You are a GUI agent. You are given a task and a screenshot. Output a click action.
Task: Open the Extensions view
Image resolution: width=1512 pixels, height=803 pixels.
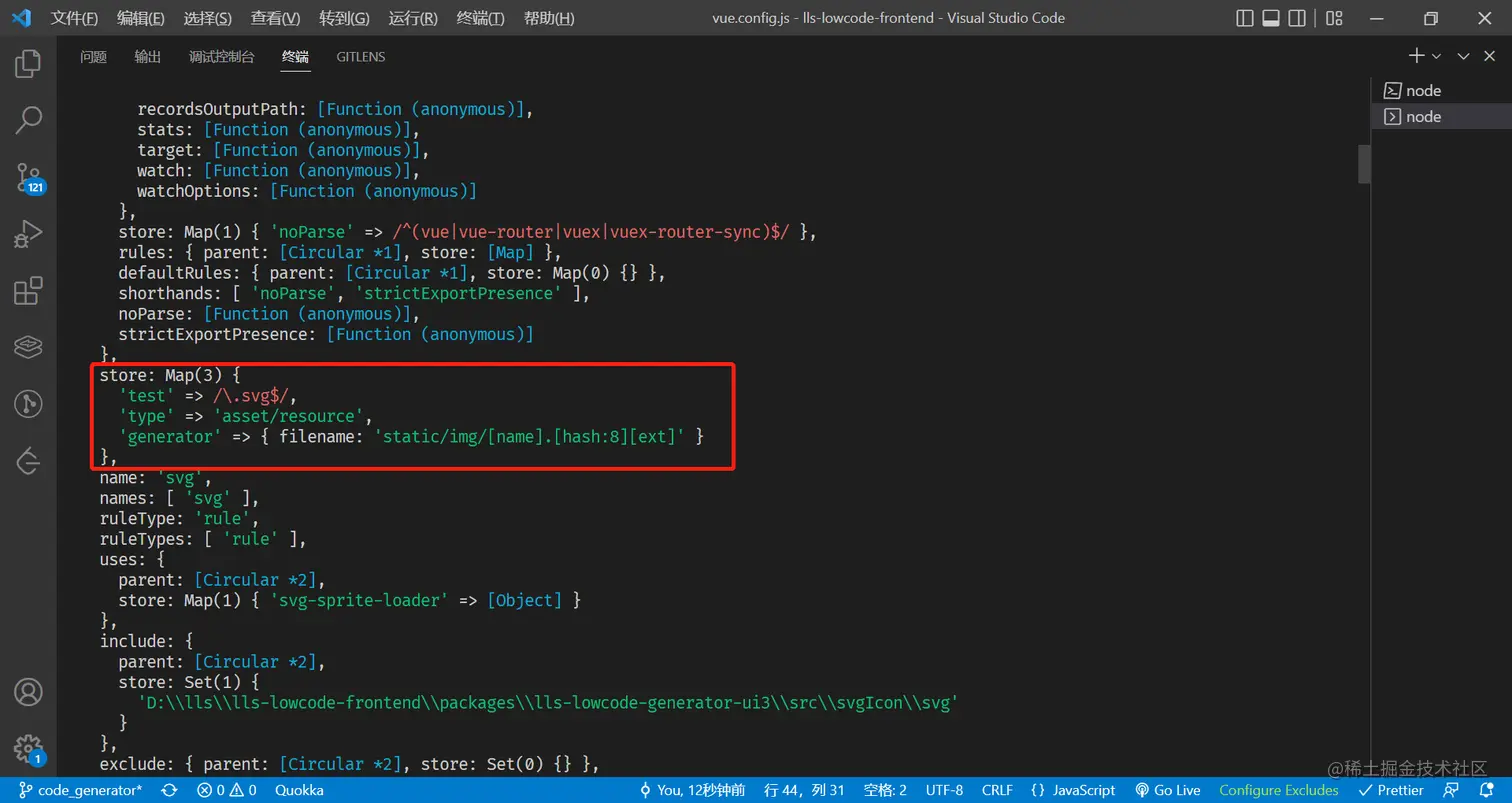coord(28,291)
